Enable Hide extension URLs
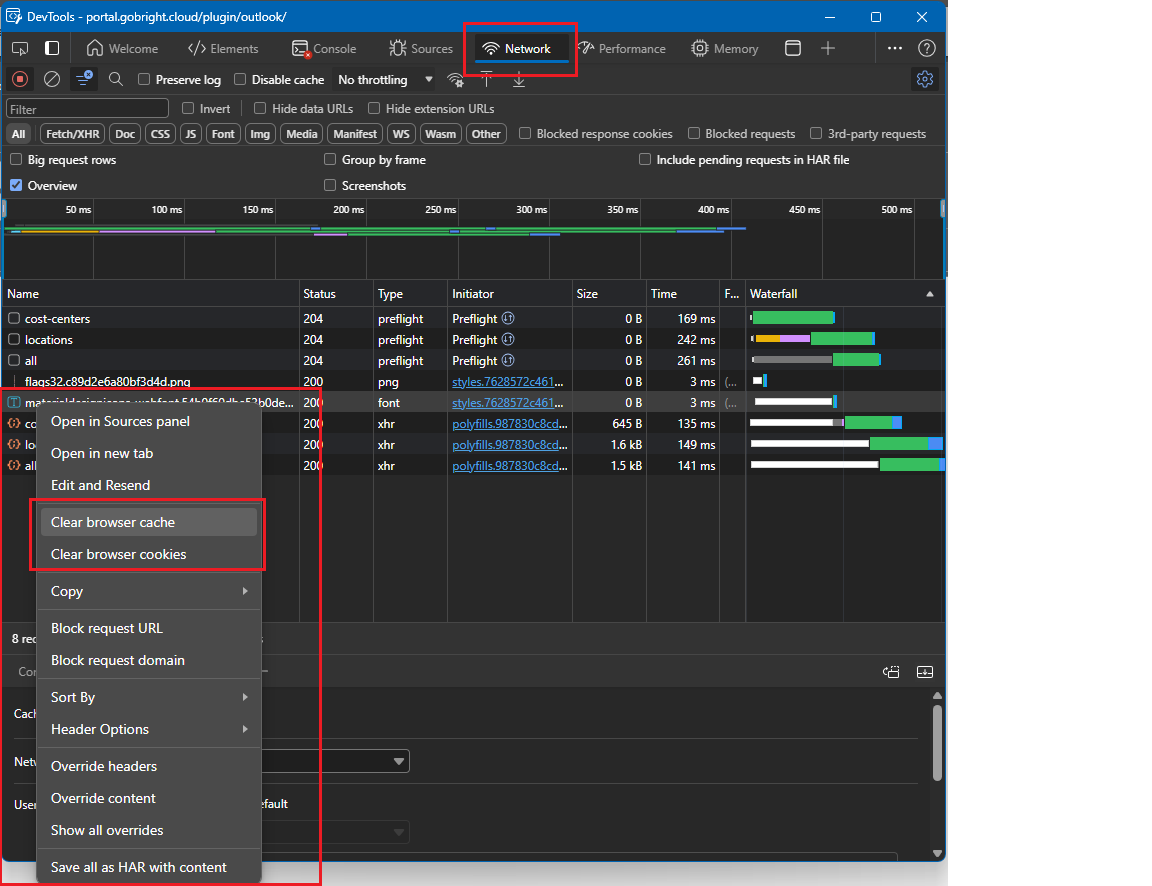Image resolution: width=1152 pixels, height=886 pixels. pos(374,109)
